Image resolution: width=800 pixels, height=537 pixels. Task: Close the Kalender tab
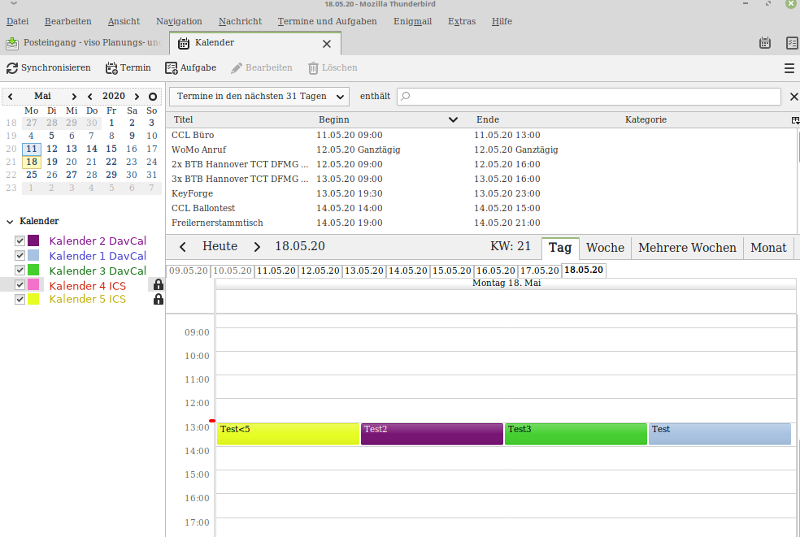click(326, 44)
